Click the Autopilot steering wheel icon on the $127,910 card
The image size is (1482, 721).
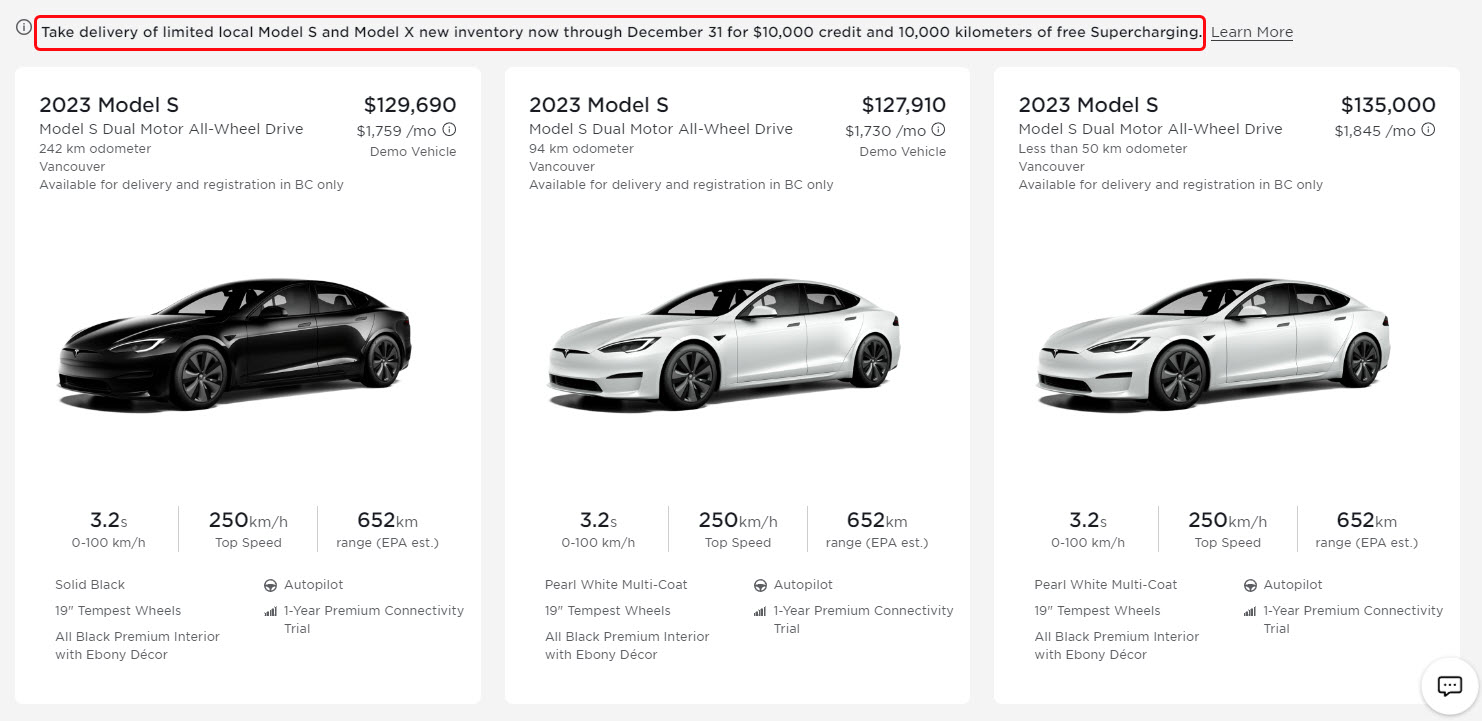coord(760,585)
